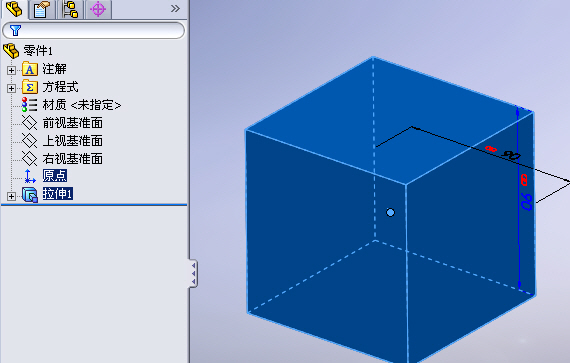Open the DimXpertManager tab
Screen dimensions: 570x363
98,9
